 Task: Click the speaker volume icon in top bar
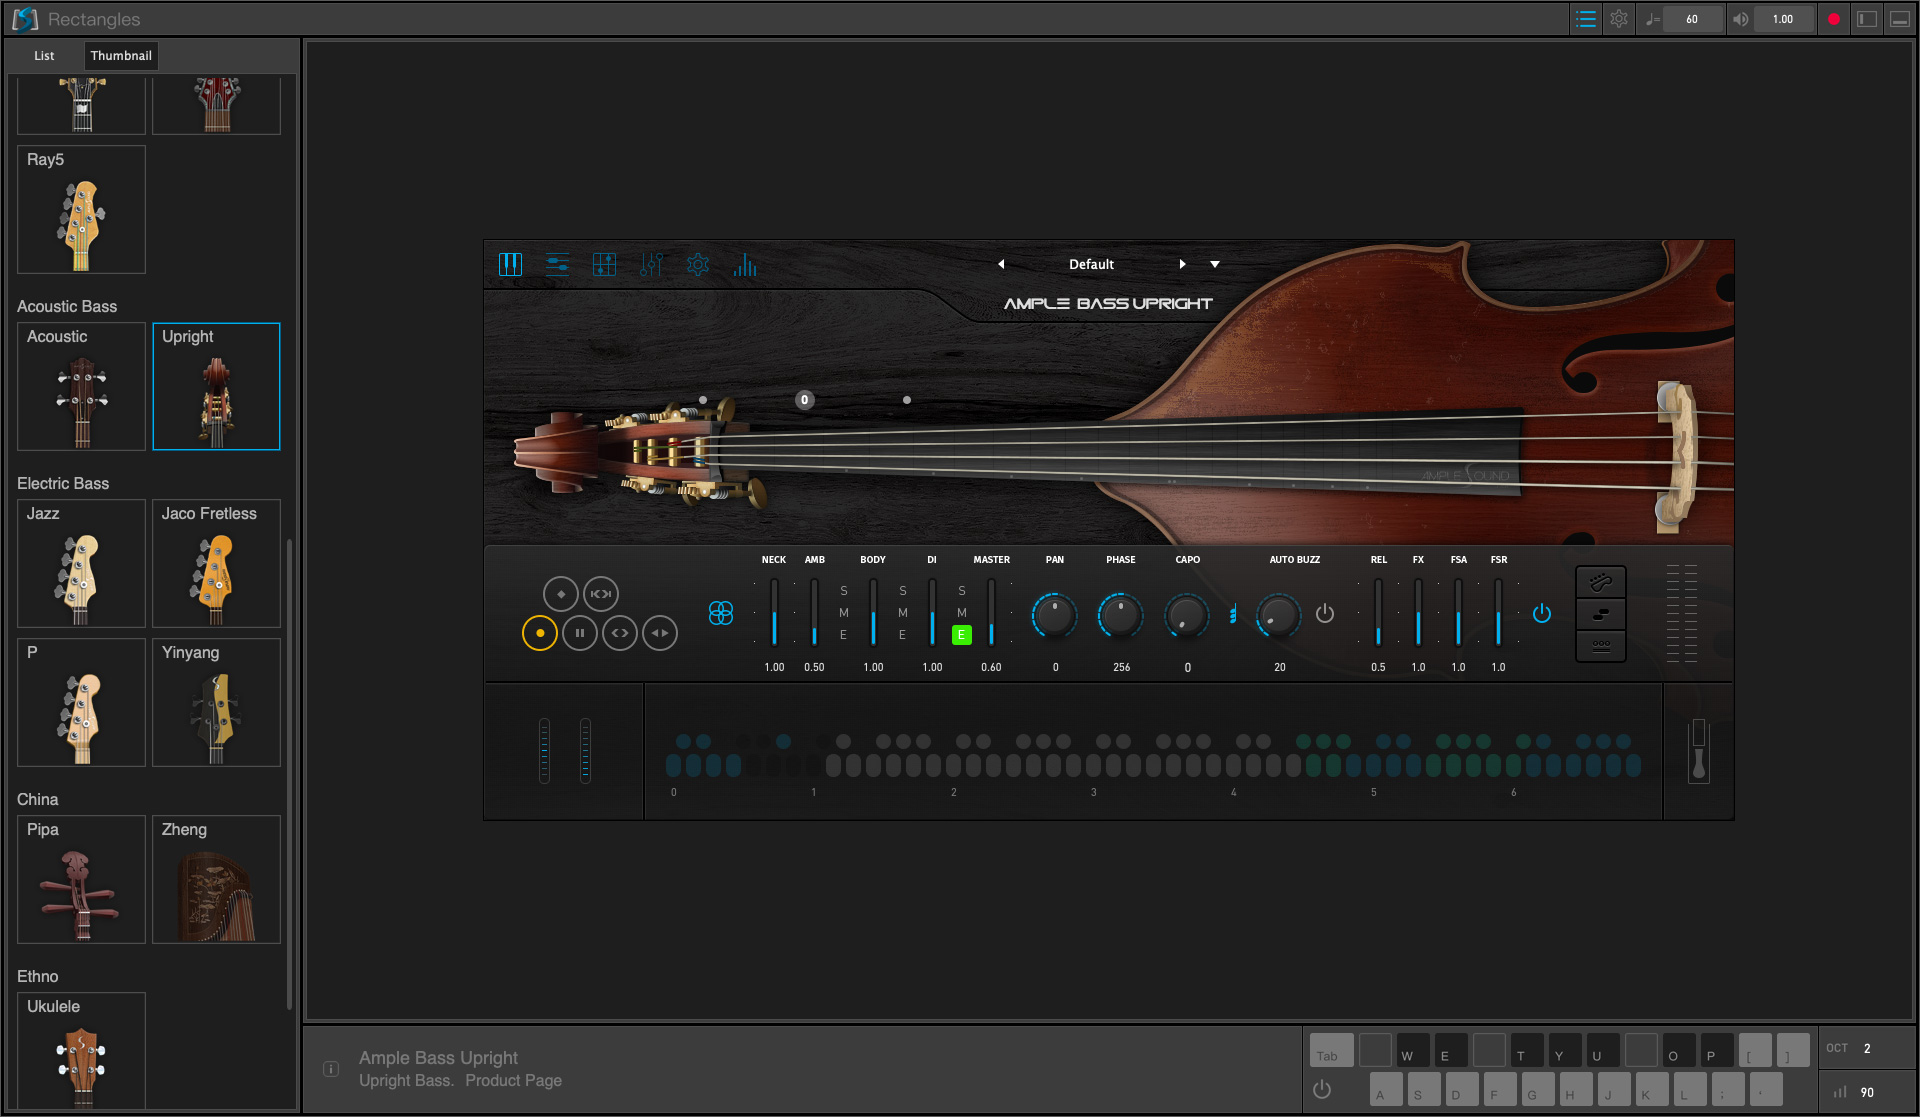(x=1741, y=19)
